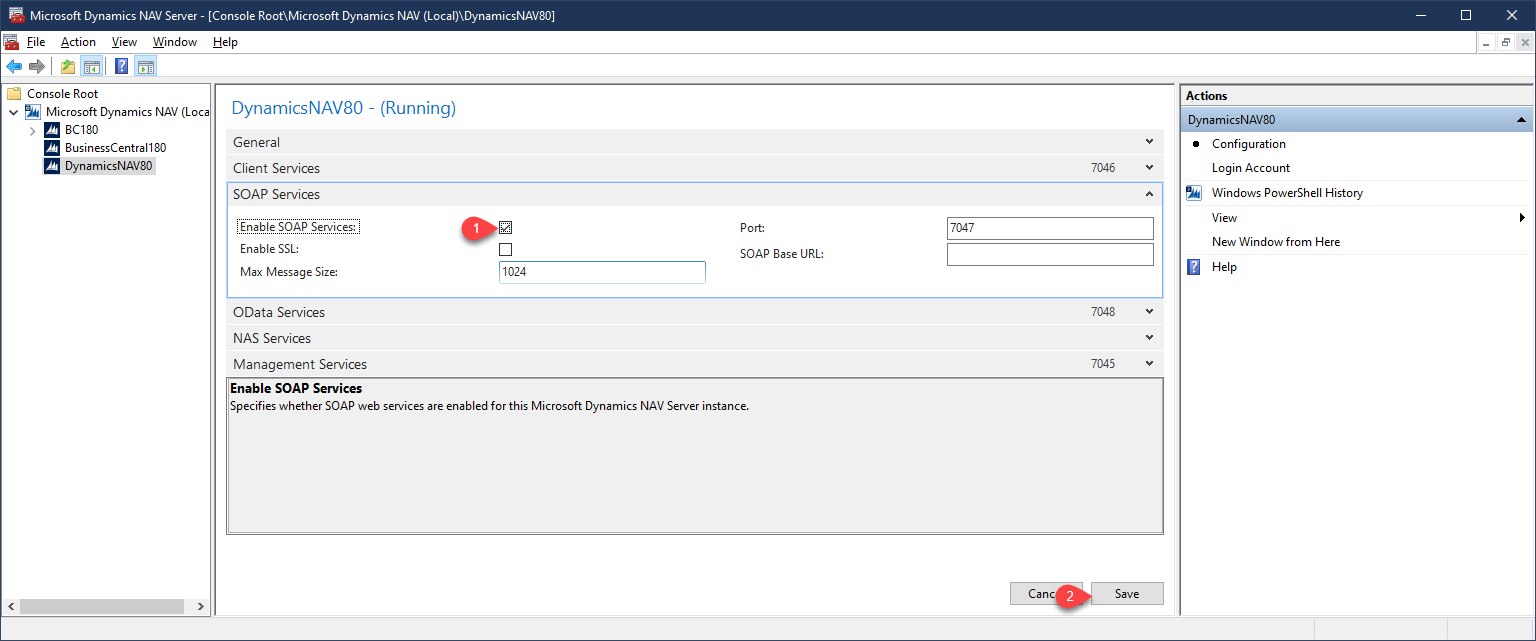1536x641 pixels.
Task: Open Login Account in Actions pane
Action: click(x=1250, y=168)
